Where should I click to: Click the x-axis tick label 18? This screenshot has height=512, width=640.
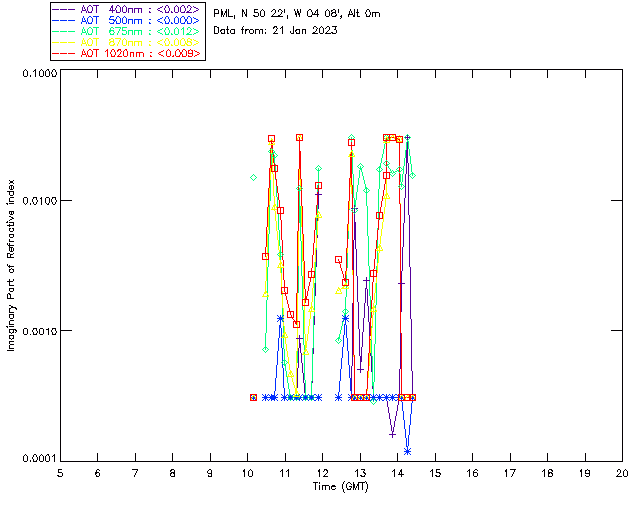tap(547, 473)
